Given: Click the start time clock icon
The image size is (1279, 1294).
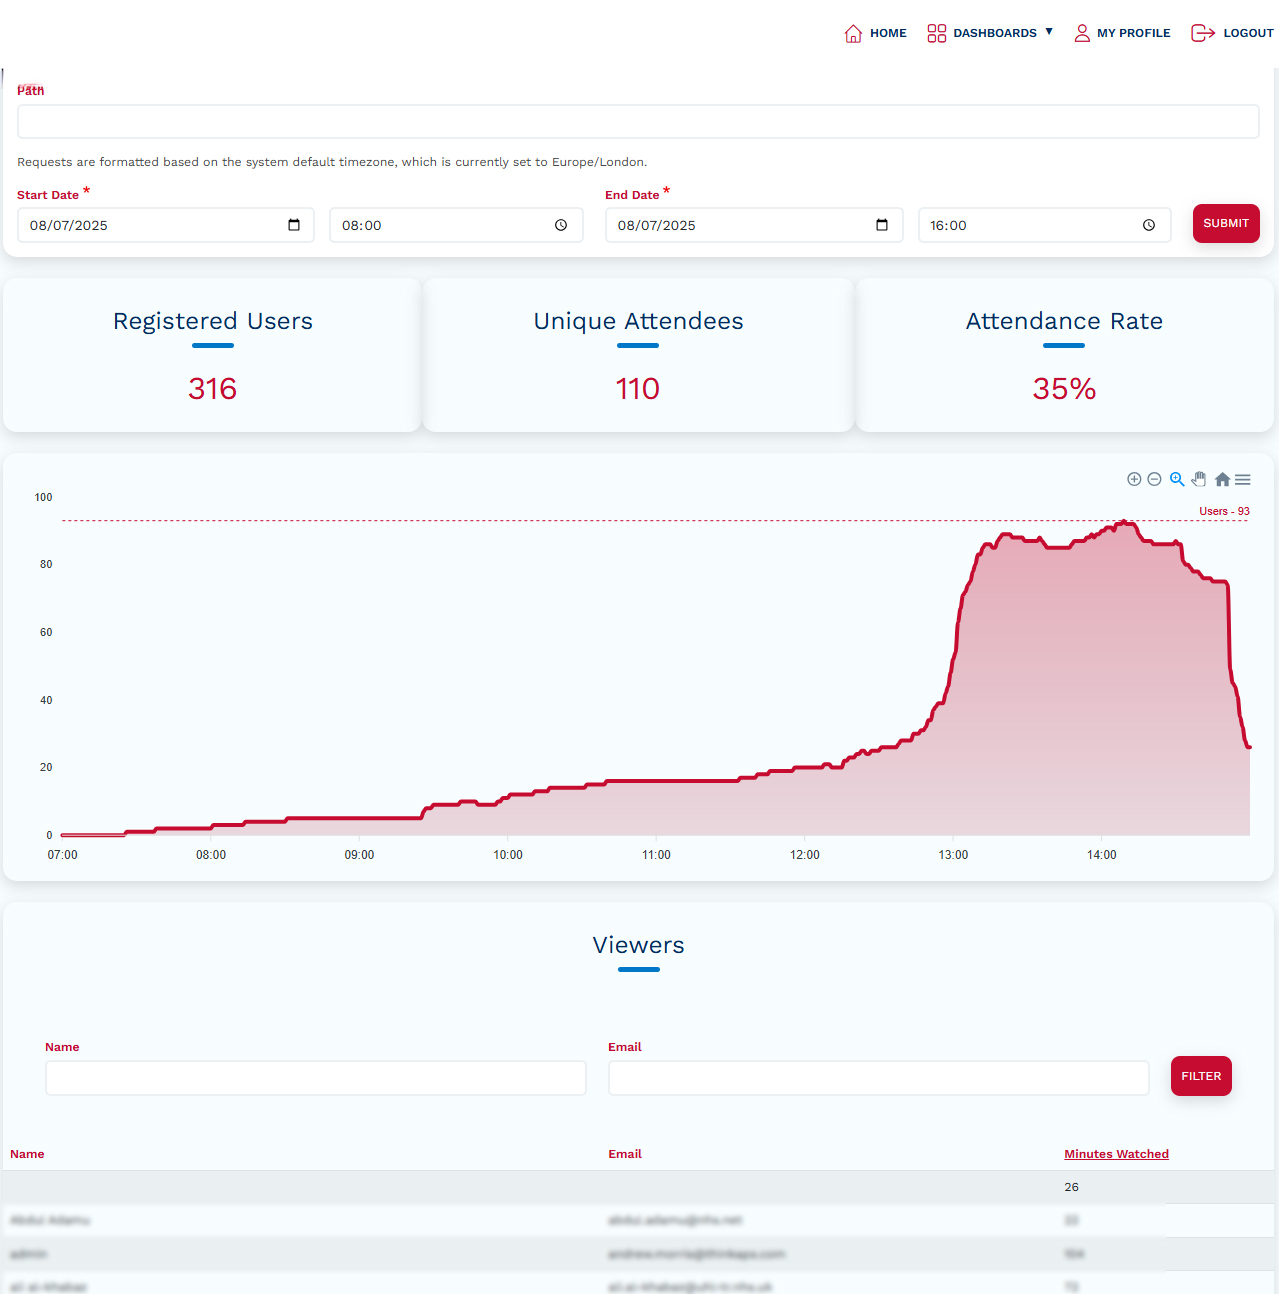Looking at the screenshot, I should pyautogui.click(x=561, y=225).
